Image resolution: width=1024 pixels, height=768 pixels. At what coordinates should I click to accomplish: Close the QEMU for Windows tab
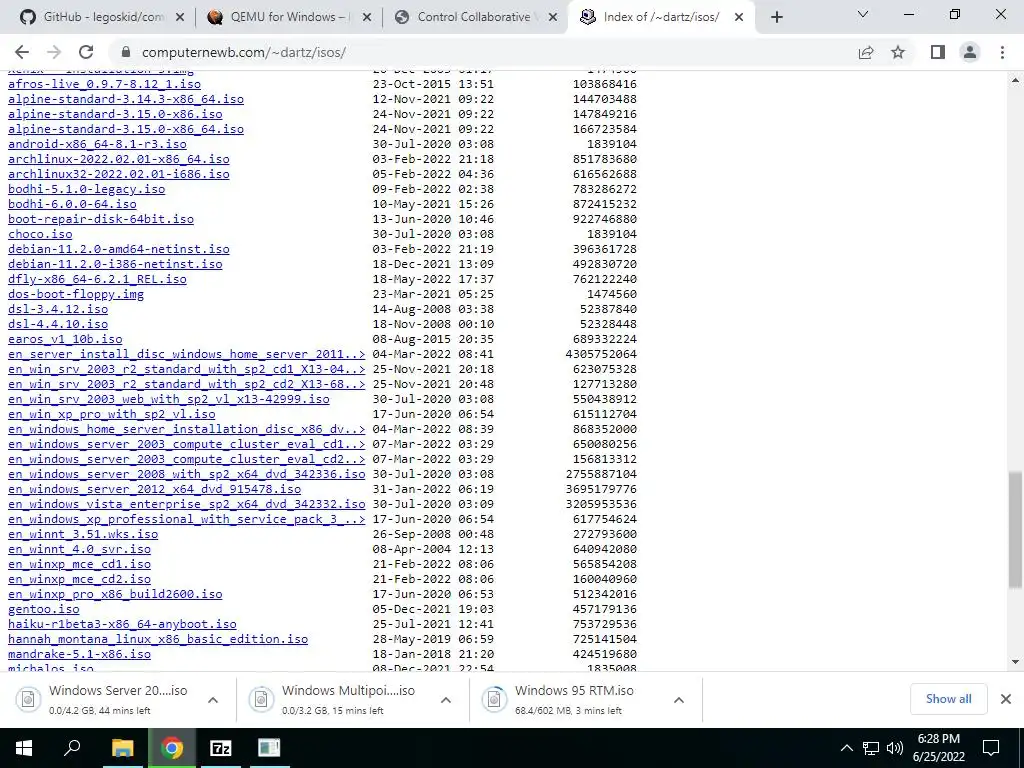(x=367, y=17)
